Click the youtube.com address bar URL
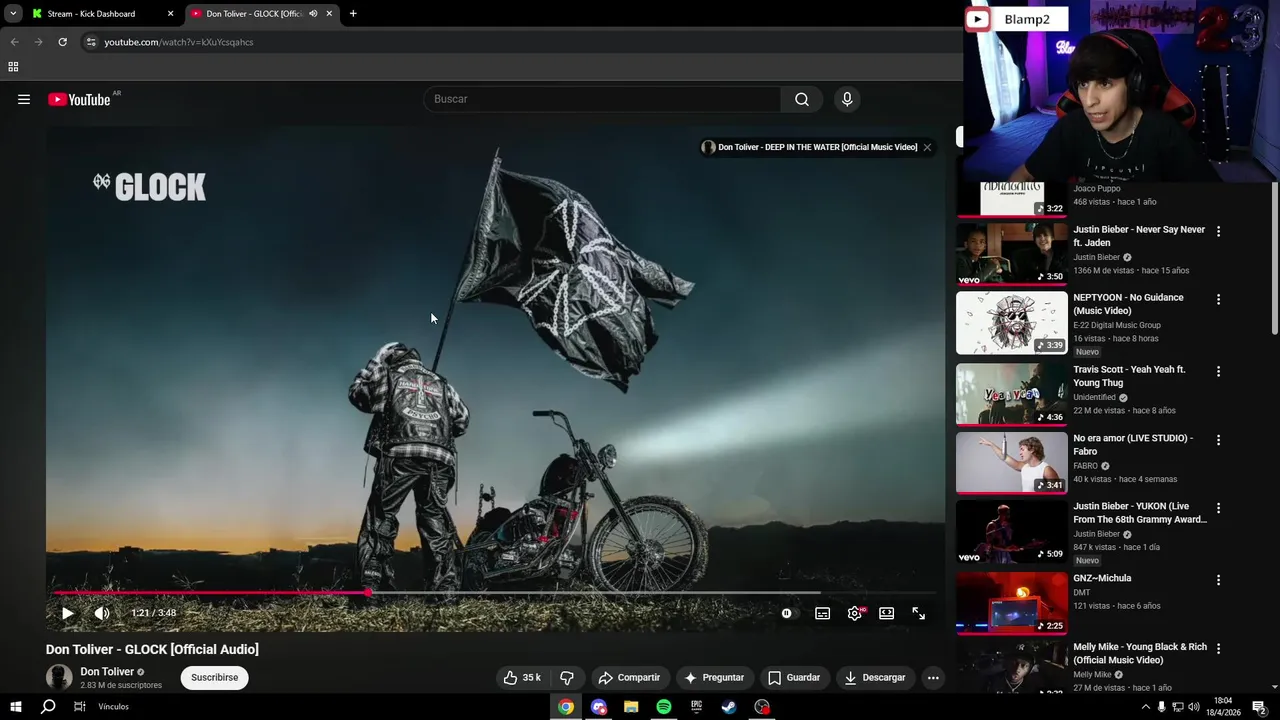 coord(179,42)
